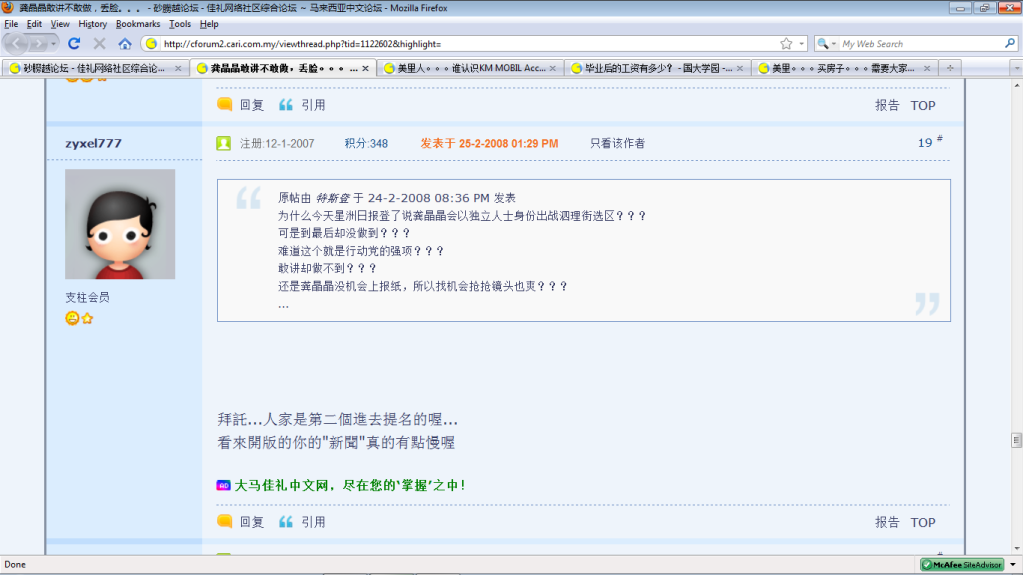Close the 龚晶晶敢讲不敢做 tab
The height and width of the screenshot is (575, 1023).
(366, 69)
